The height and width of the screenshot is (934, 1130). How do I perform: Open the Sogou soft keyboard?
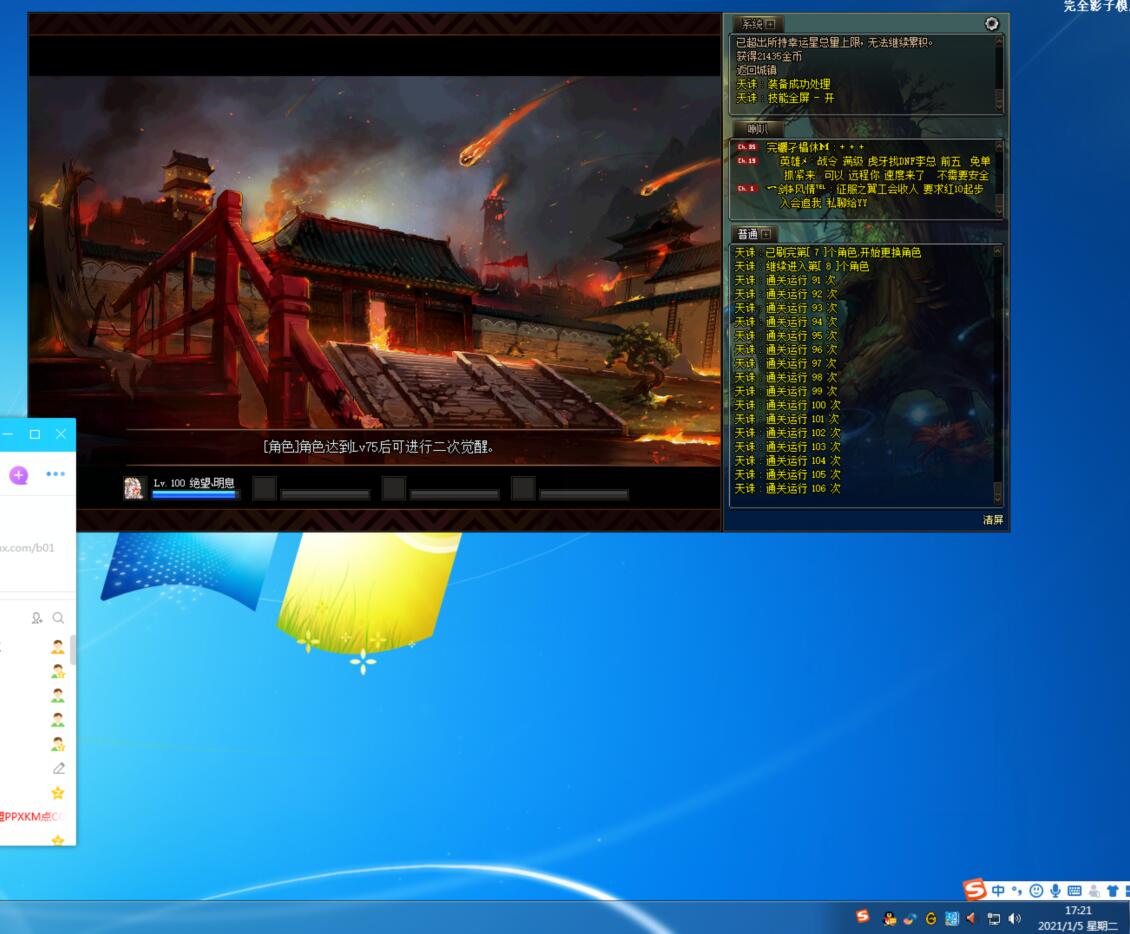[x=1074, y=890]
